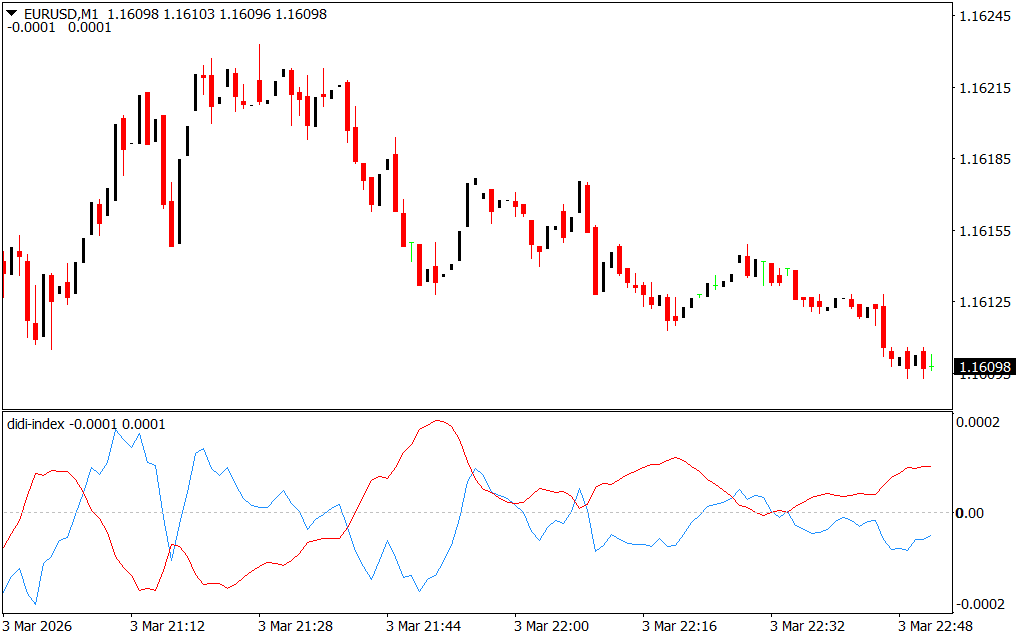Screen dimensions: 1024x640
Task: Click the 3 Mar 22:16 time marker
Action: pyautogui.click(x=679, y=626)
